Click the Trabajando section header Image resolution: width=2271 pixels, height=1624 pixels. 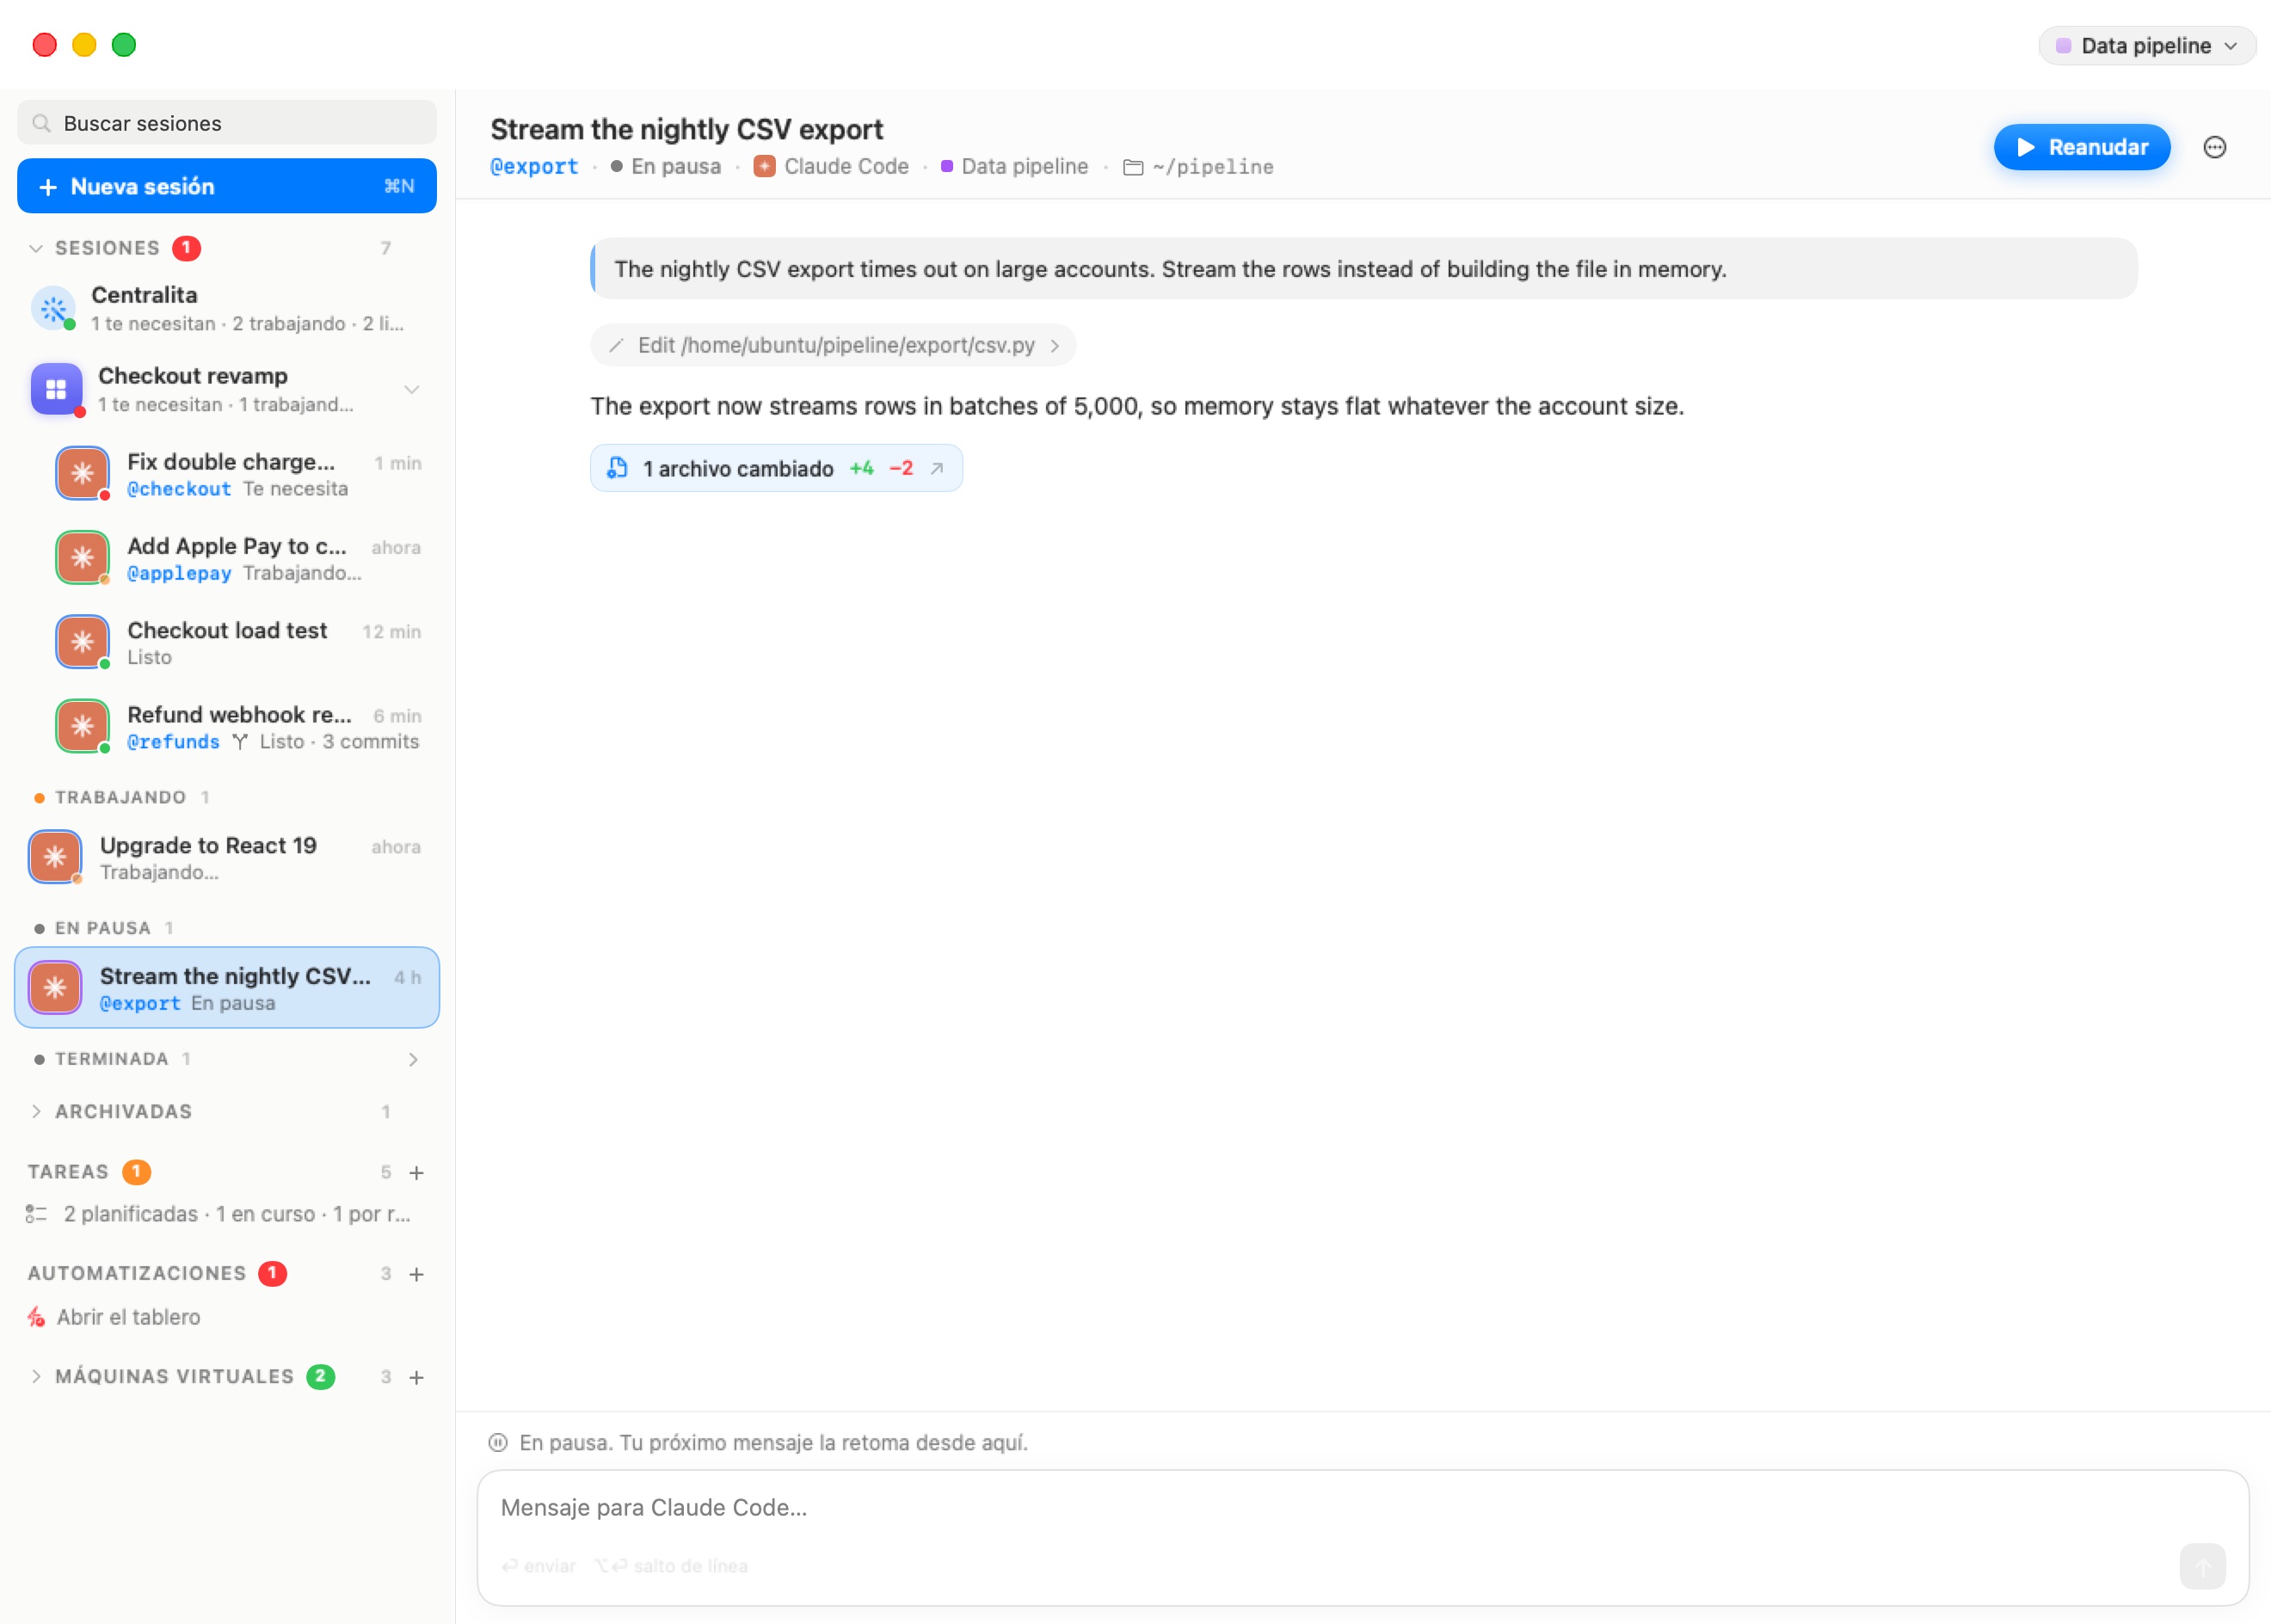(x=122, y=797)
